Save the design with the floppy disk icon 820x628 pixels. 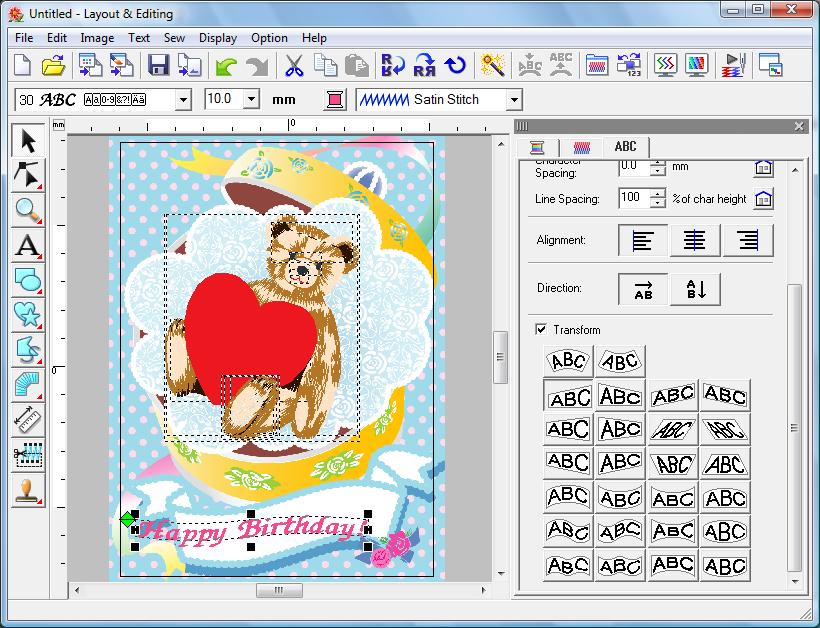158,66
